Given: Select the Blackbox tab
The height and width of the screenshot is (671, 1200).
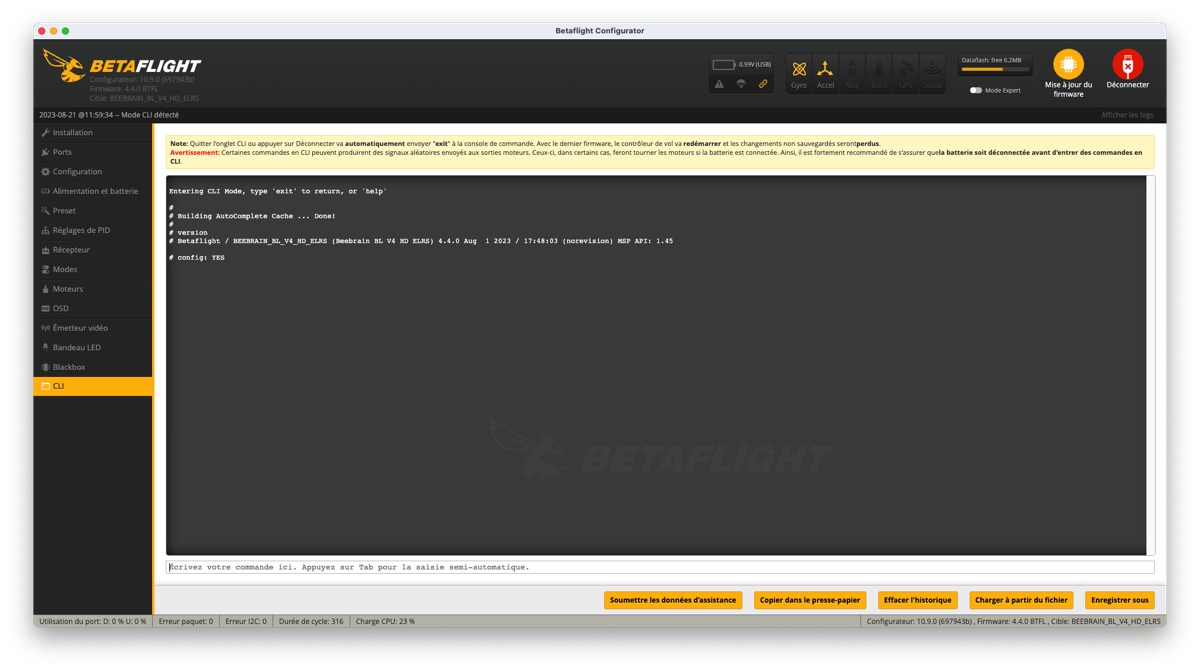Looking at the screenshot, I should 93,367.
